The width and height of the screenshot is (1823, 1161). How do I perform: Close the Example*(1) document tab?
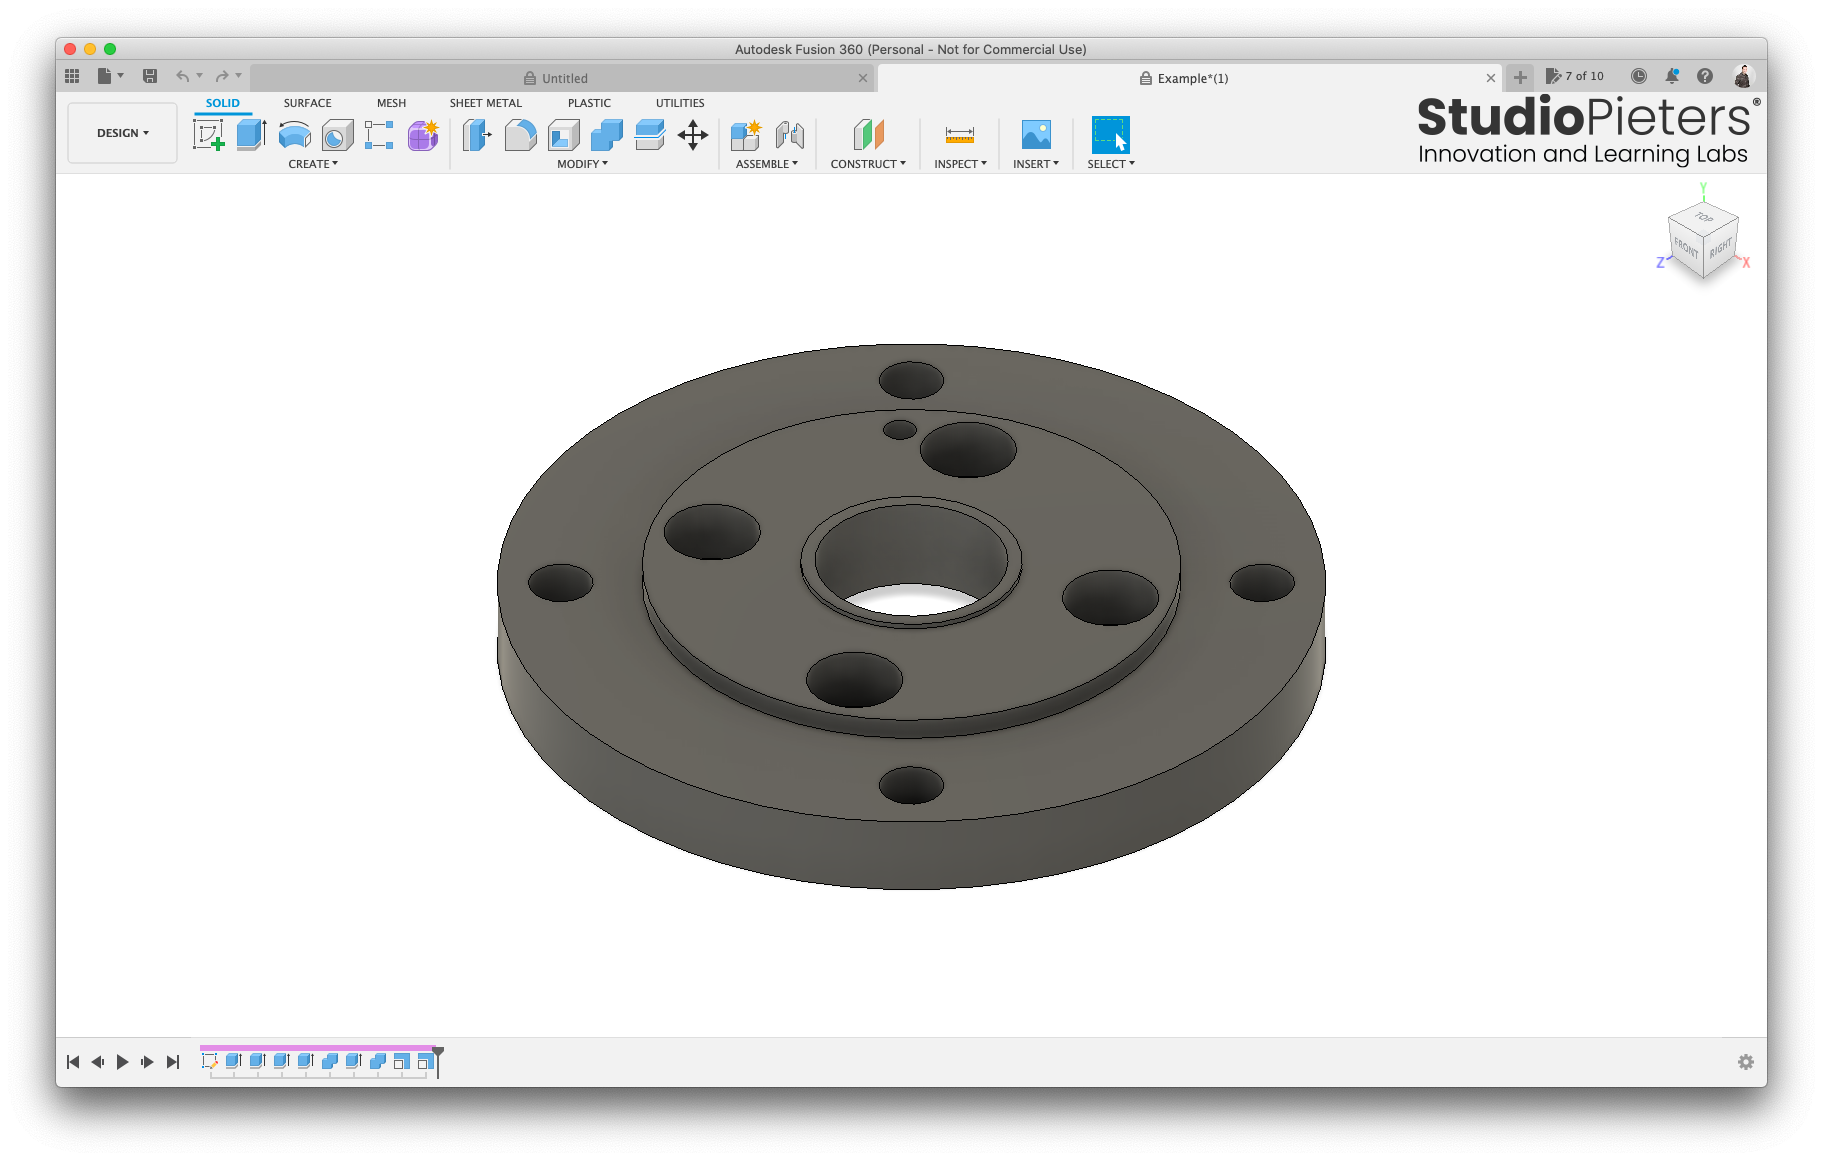1491,78
